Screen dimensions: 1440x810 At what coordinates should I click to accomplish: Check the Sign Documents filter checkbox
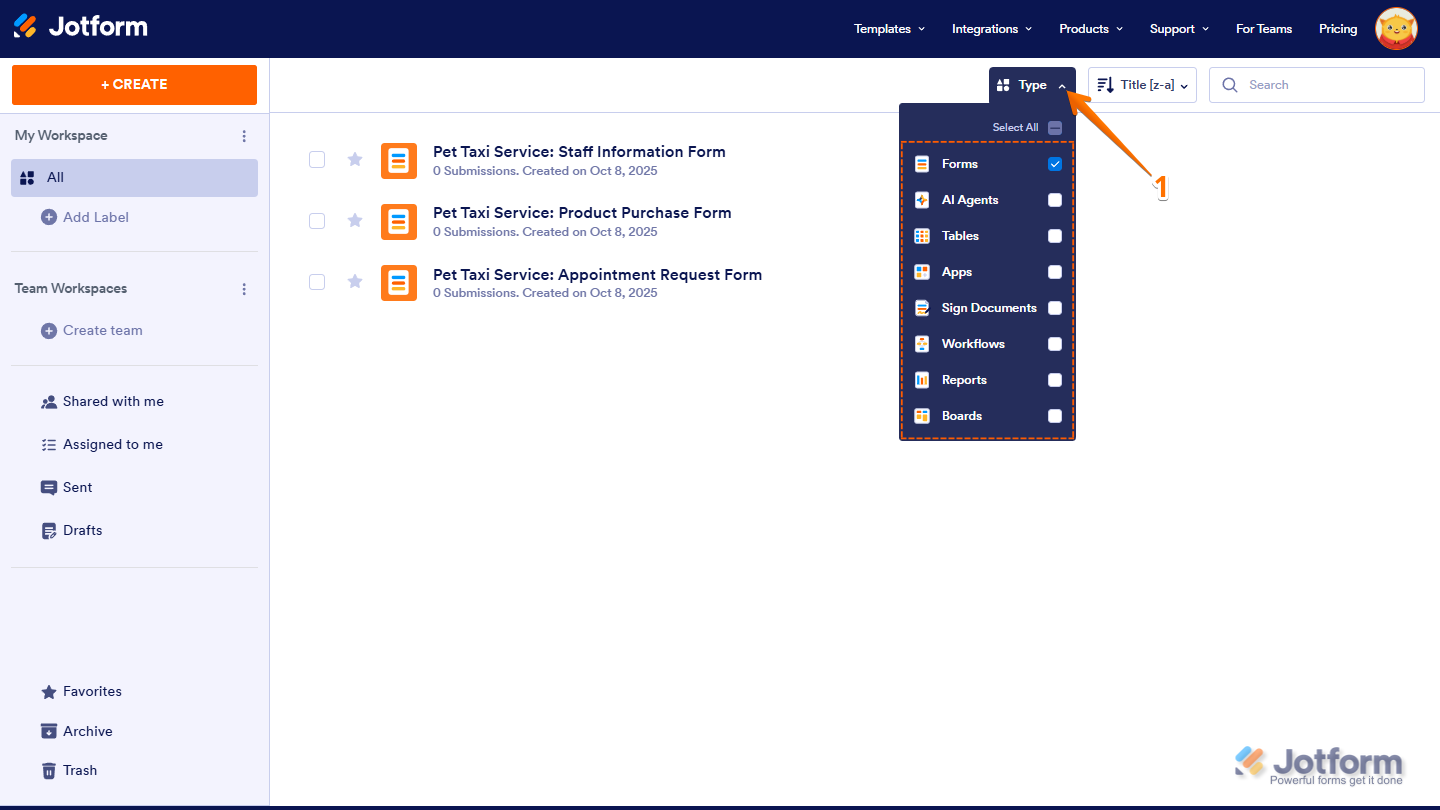1055,308
